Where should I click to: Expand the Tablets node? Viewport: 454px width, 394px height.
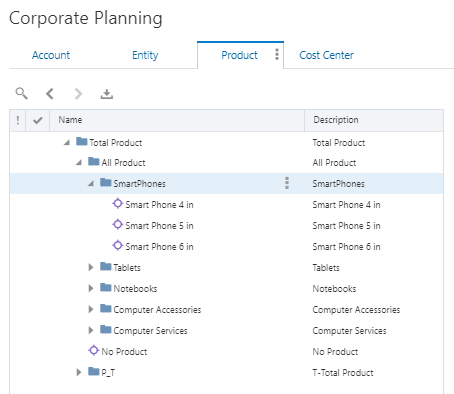[x=91, y=267]
